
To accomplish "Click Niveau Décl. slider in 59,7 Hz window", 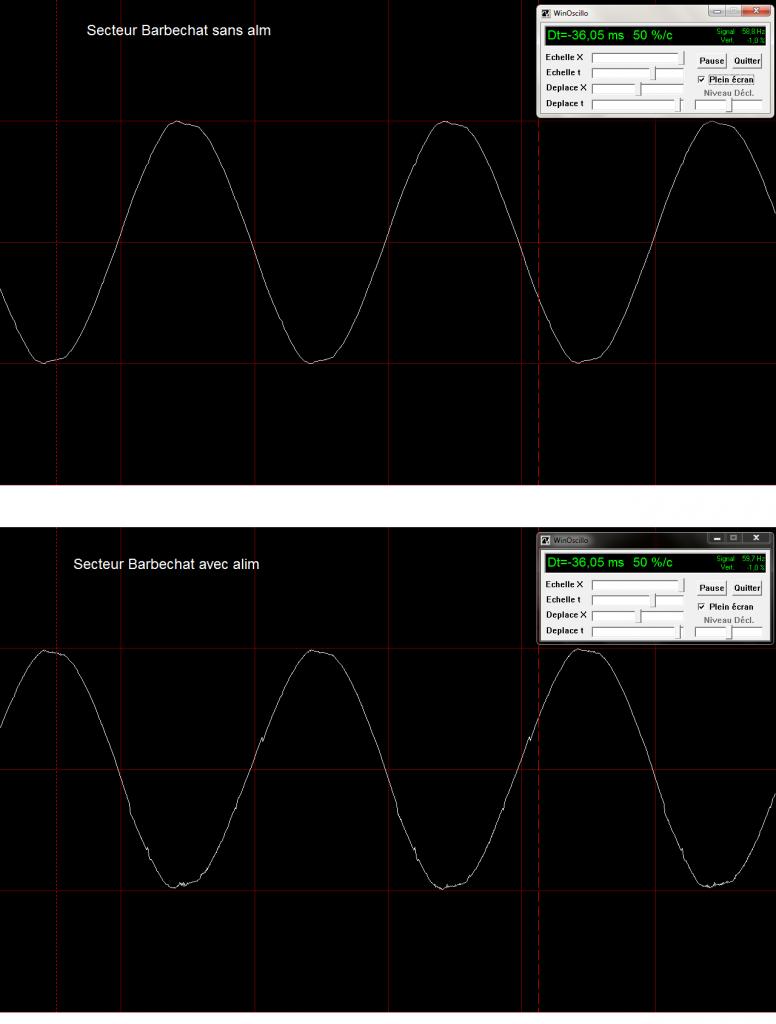I will (729, 632).
